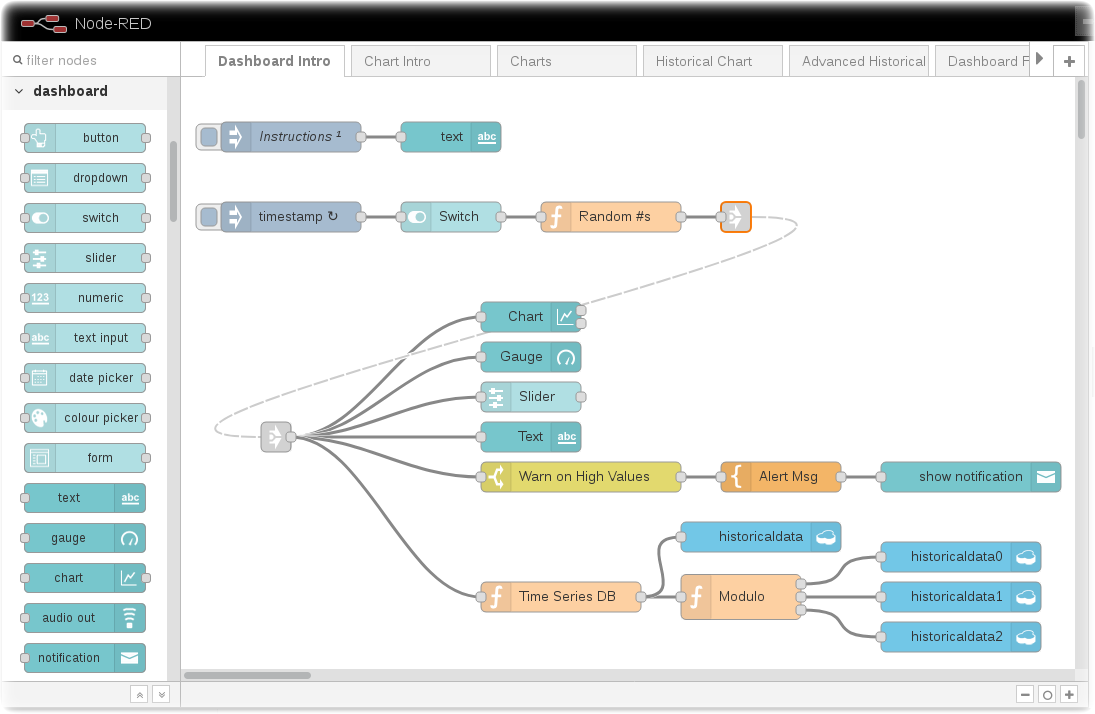Click the colour picker palette icon

[x=40, y=418]
